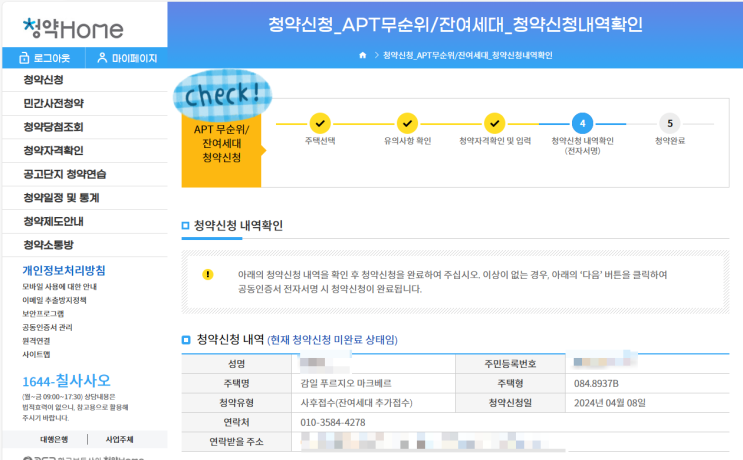Open 모바일 사용에 대한 안내 link
Image resolution: width=743 pixels, height=460 pixels.
(x=60, y=287)
